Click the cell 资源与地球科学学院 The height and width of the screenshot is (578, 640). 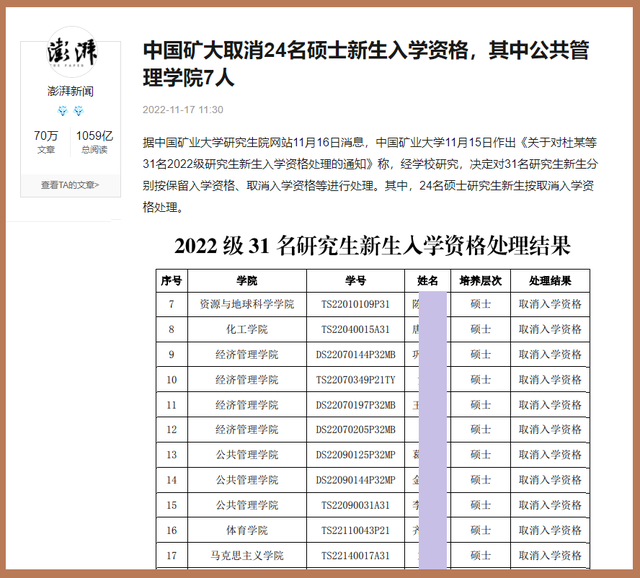click(x=247, y=304)
